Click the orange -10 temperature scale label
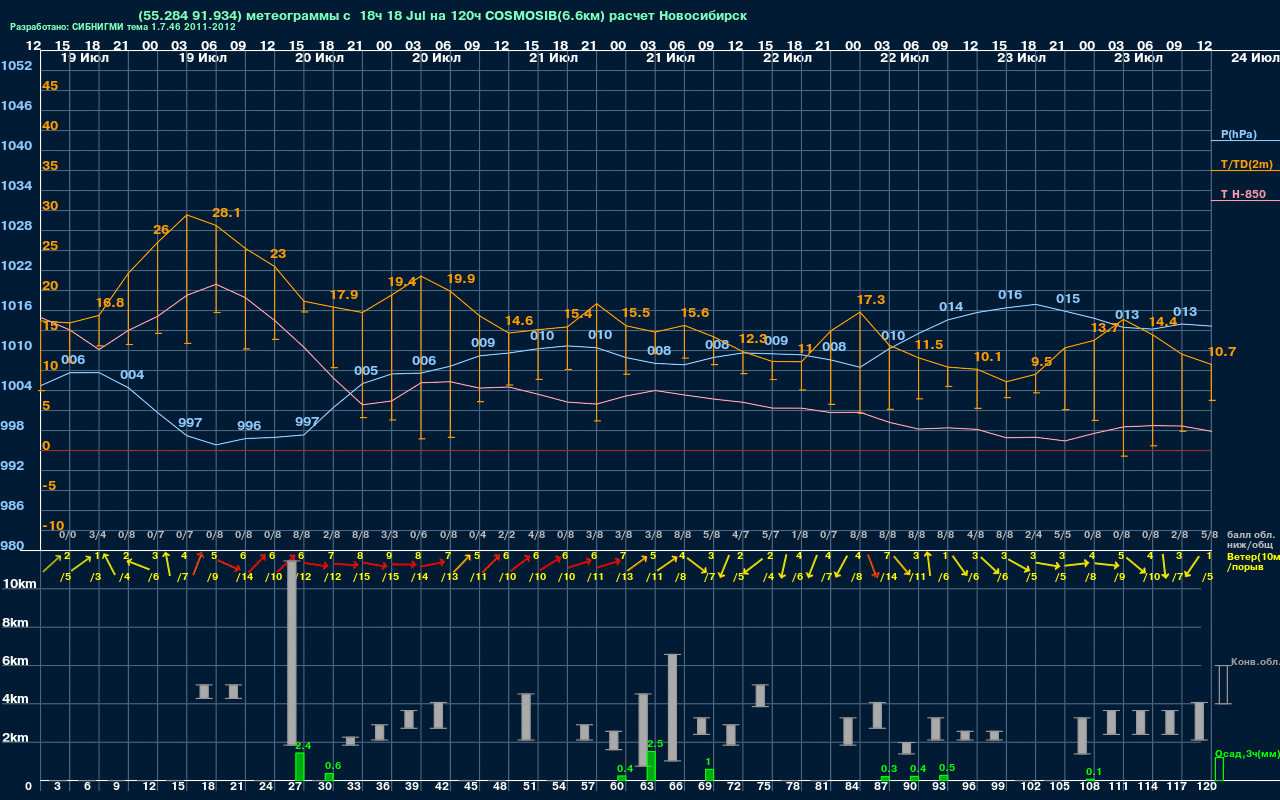Screen dimensions: 1280x800 (x=54, y=526)
